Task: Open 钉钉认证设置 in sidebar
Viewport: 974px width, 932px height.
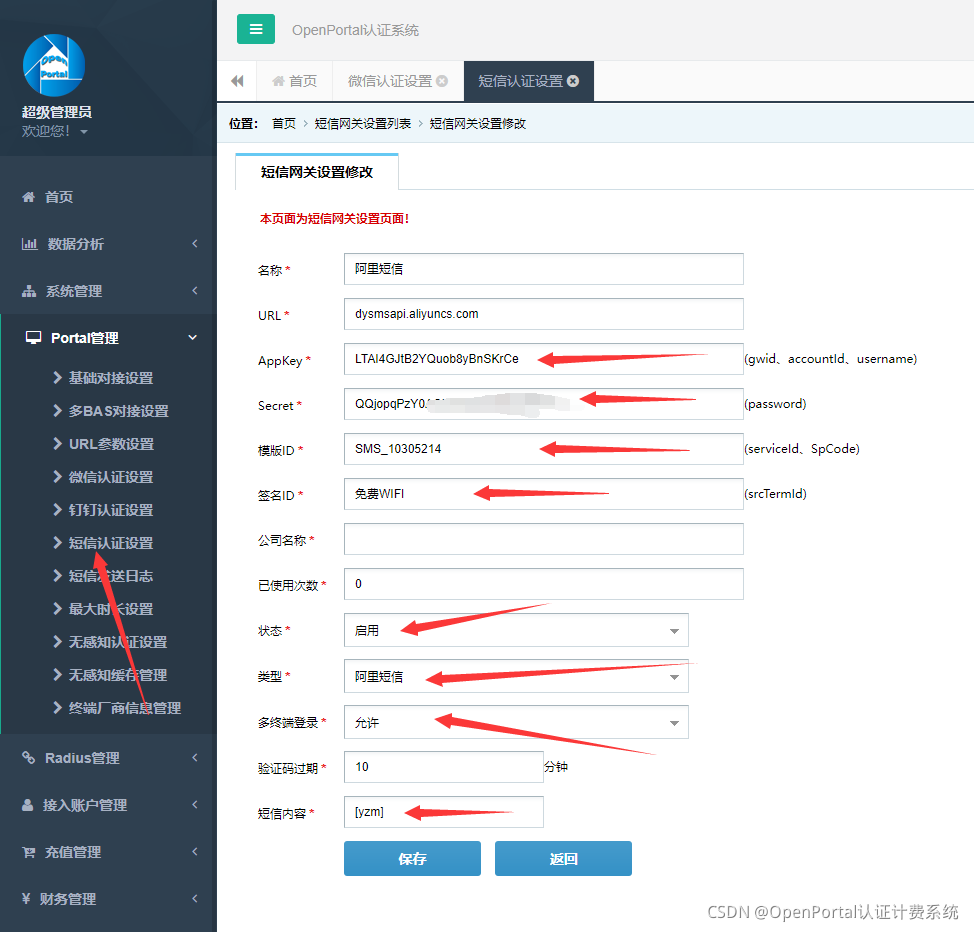Action: point(111,510)
